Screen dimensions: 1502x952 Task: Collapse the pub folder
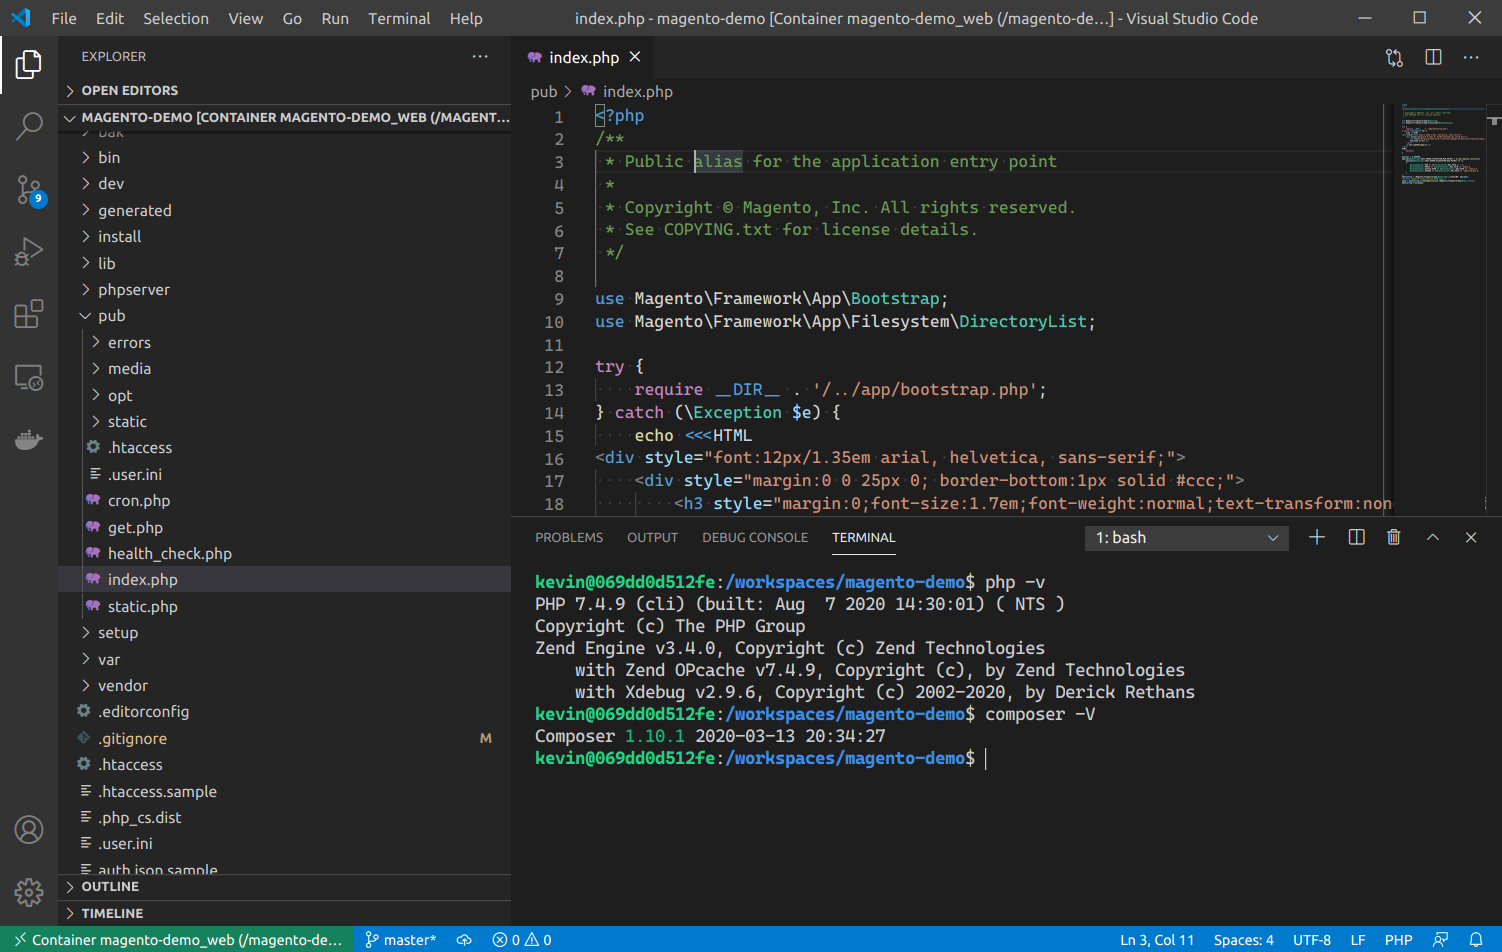[285, 316]
